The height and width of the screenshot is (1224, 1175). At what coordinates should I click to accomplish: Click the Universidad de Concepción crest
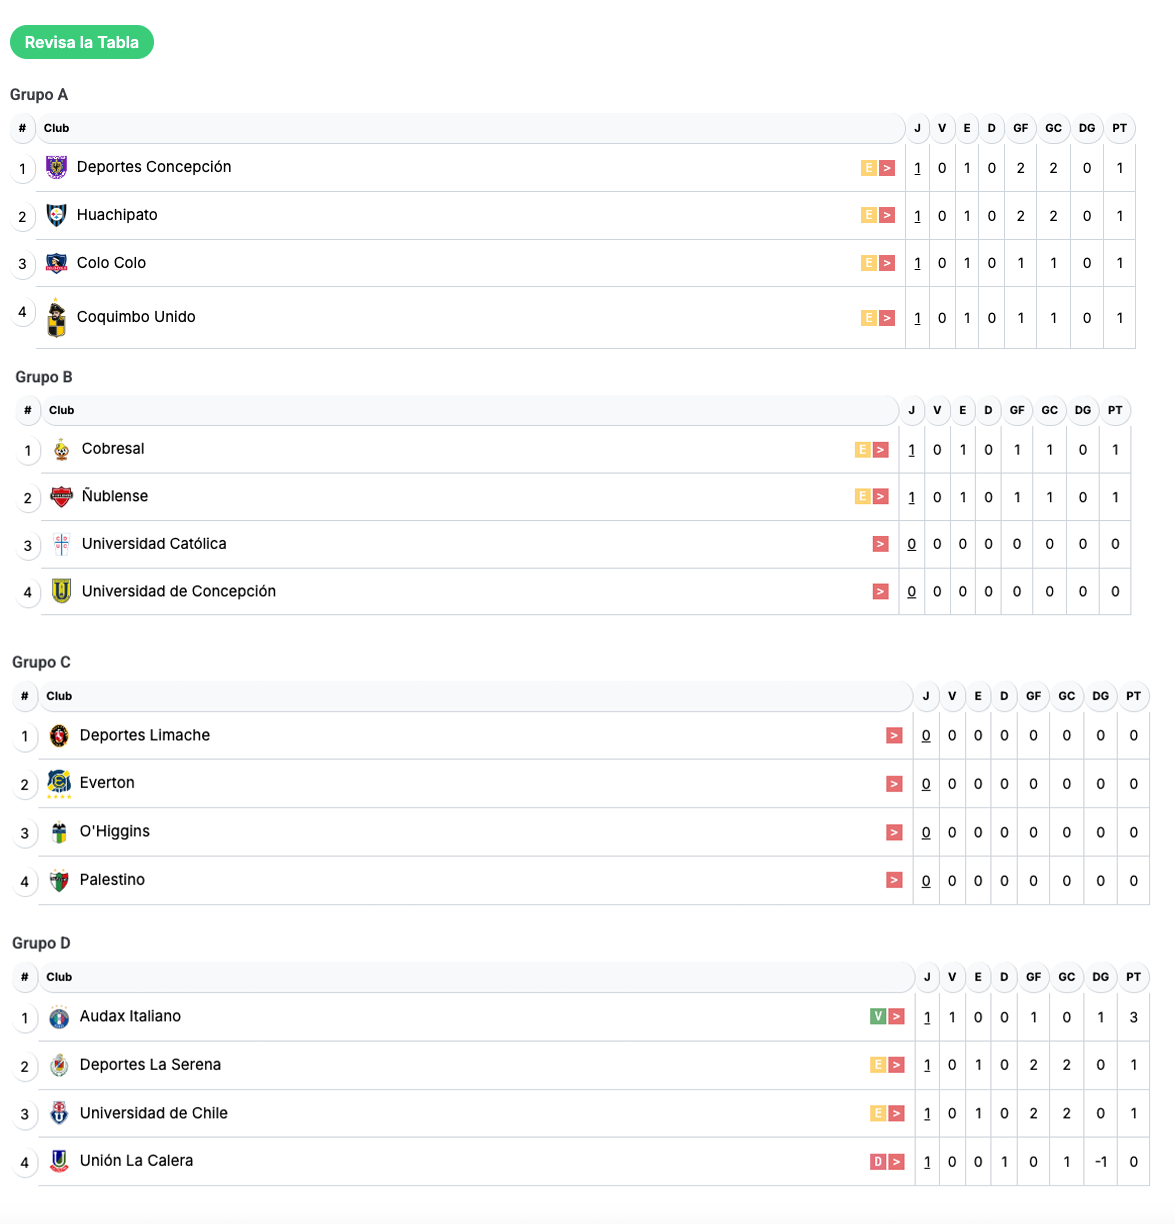tap(62, 591)
